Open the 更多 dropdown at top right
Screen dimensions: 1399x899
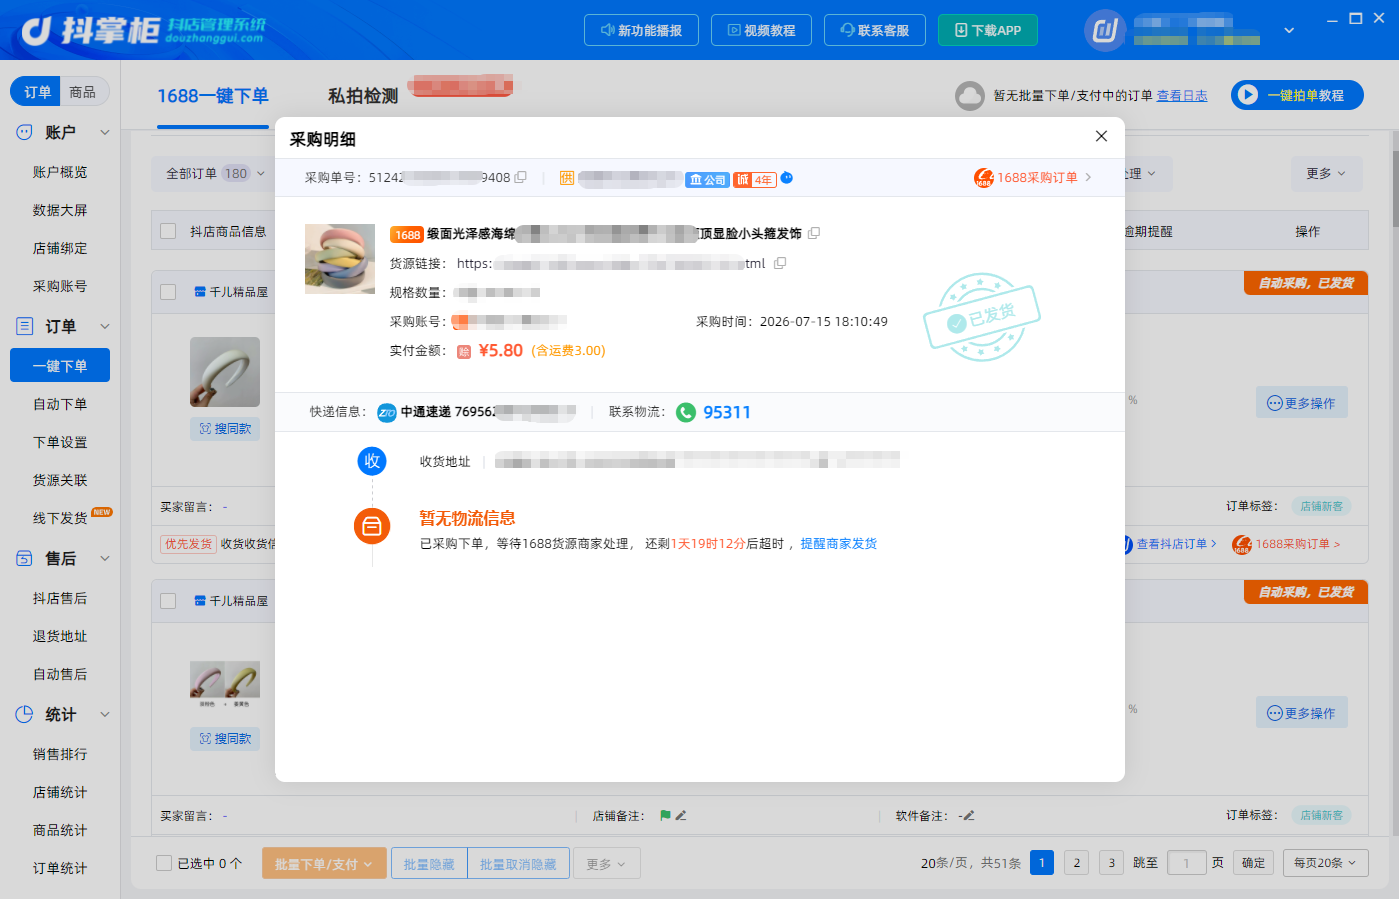tap(1326, 173)
